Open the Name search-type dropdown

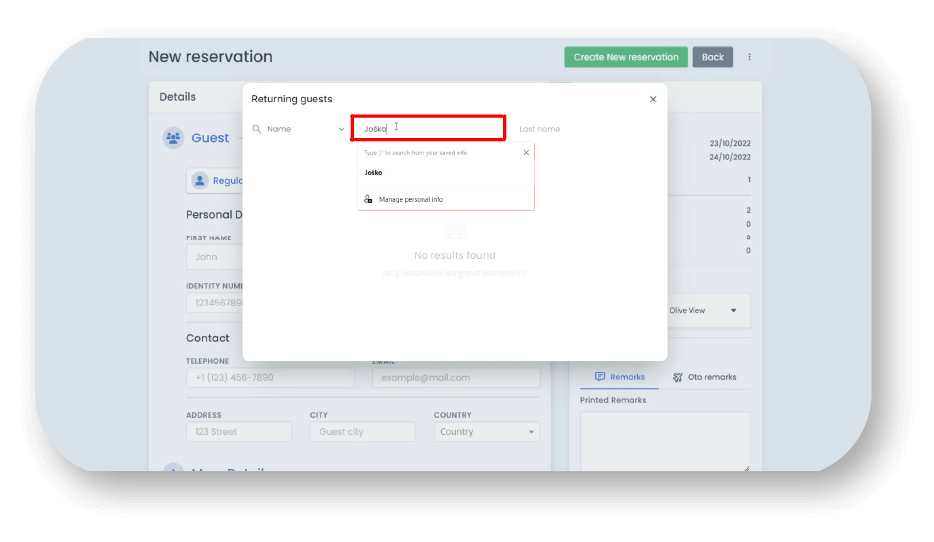click(x=304, y=129)
